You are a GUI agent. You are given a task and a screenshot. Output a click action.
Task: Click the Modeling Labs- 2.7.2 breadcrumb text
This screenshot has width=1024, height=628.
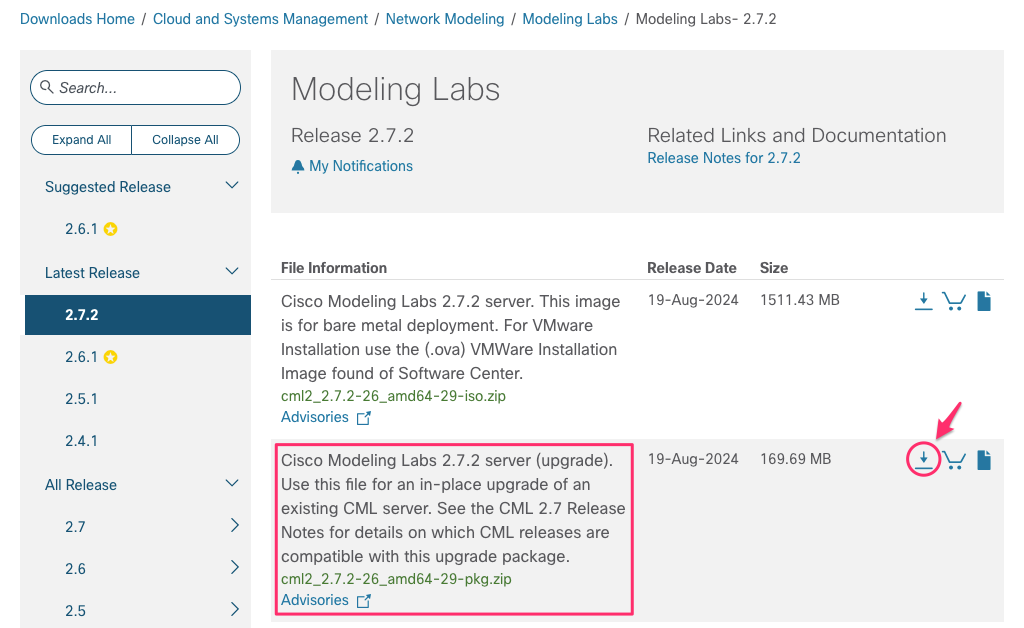[x=706, y=19]
